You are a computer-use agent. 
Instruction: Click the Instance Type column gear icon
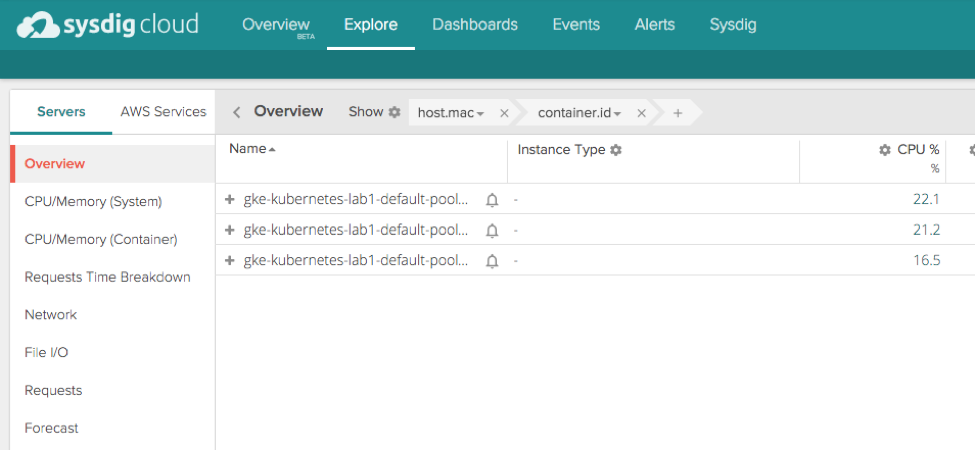pyautogui.click(x=616, y=150)
